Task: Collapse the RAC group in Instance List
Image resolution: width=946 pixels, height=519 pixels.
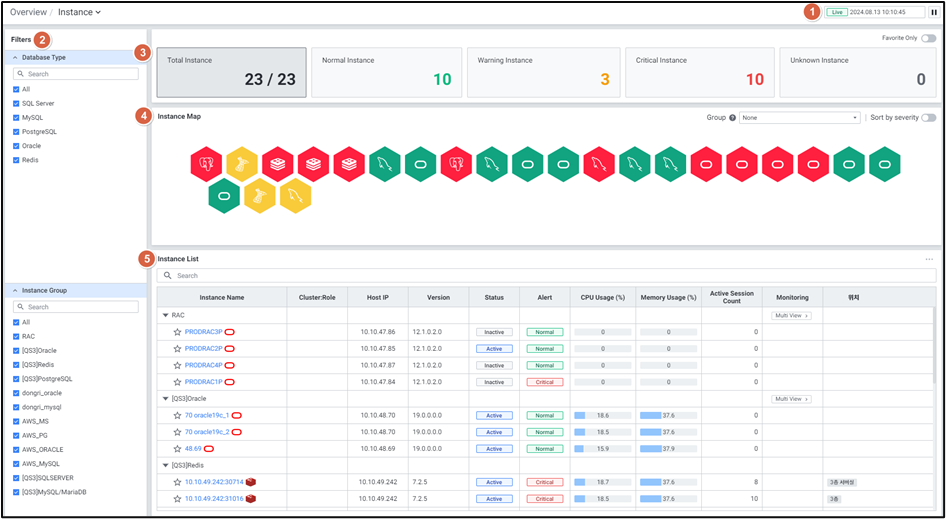Action: coord(165,315)
